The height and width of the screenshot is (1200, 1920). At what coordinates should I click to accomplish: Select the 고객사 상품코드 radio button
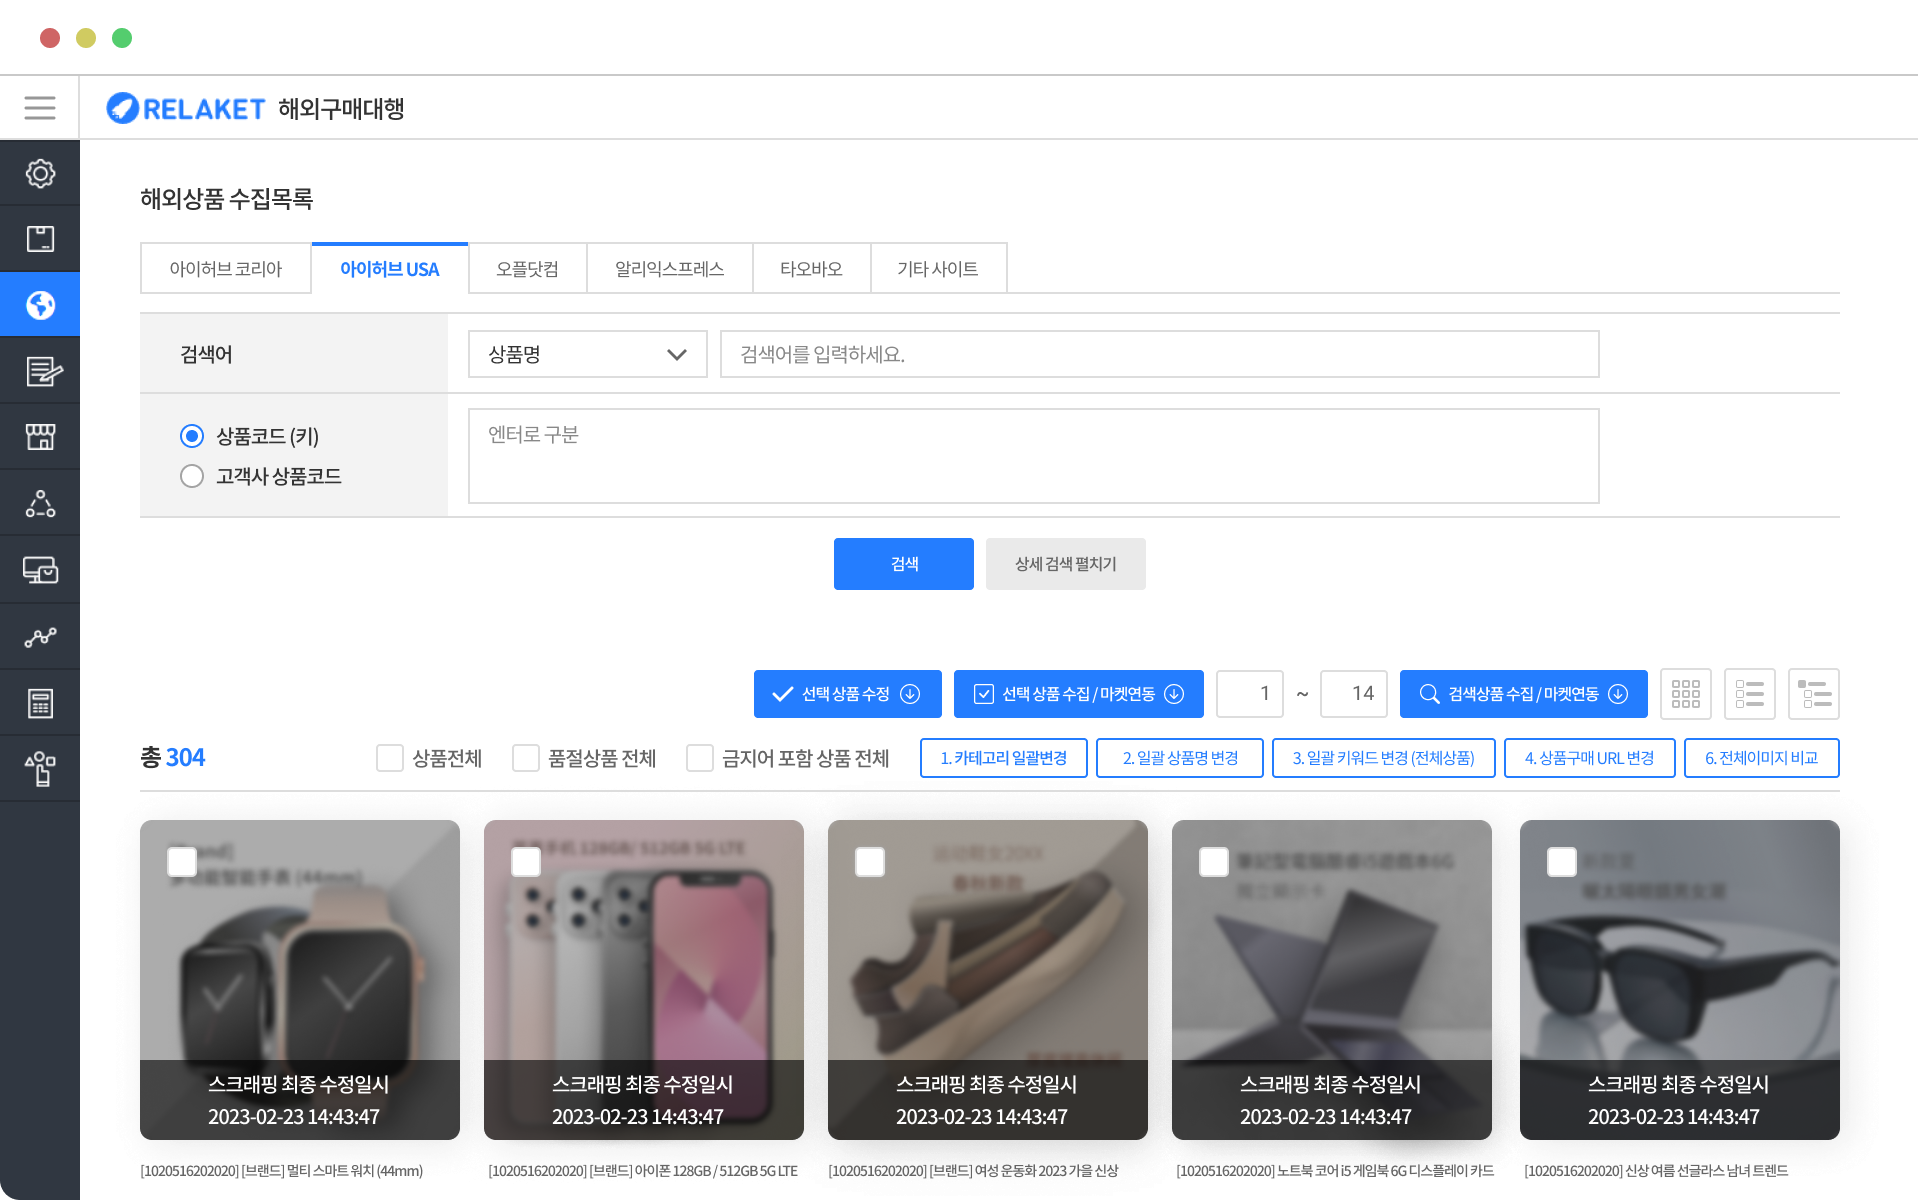point(192,476)
